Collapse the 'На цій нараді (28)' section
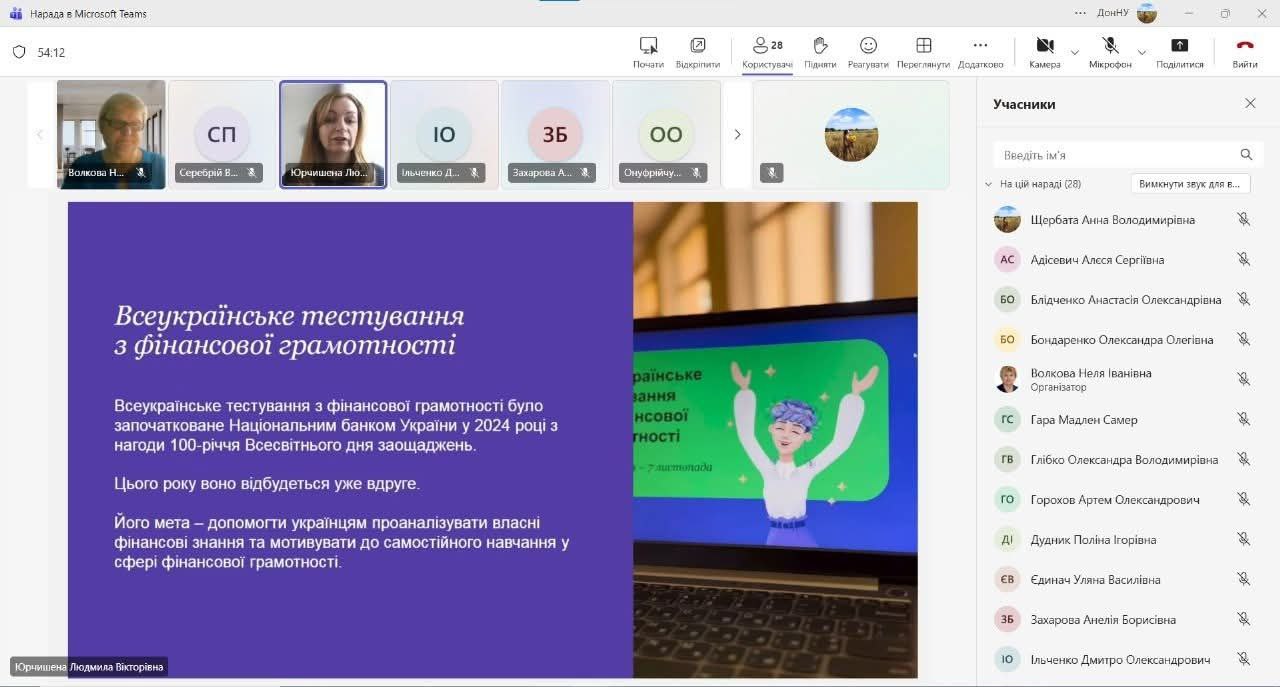 [989, 184]
